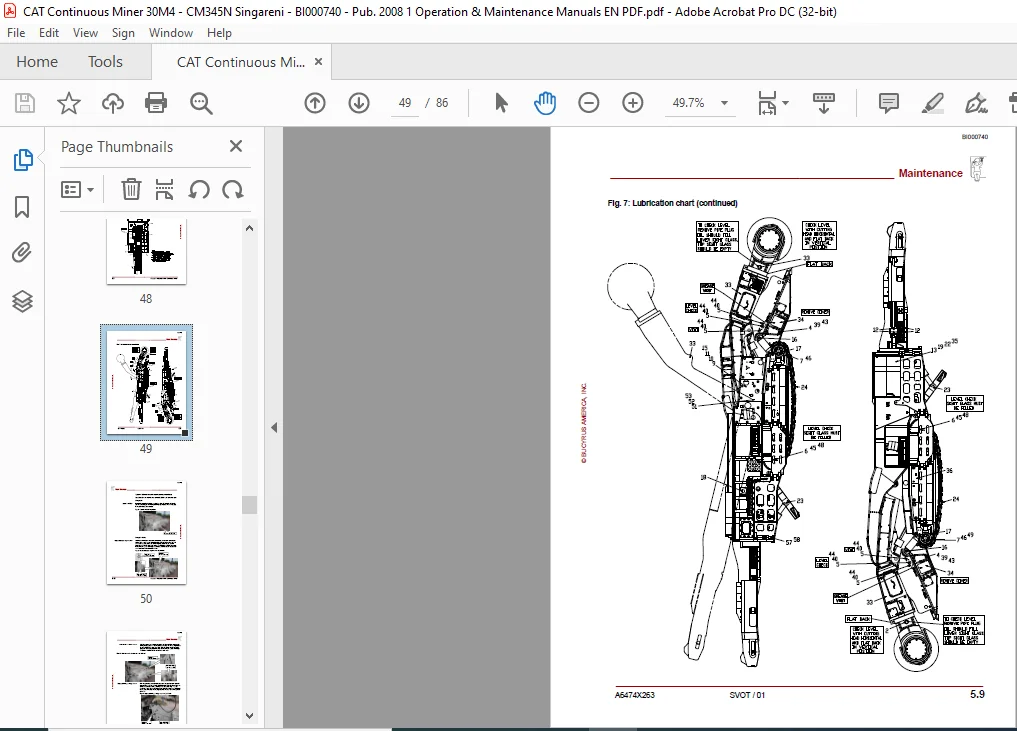Open Page Thumbnails sidebar icon
Screen dimensions: 1017x731
[23, 160]
